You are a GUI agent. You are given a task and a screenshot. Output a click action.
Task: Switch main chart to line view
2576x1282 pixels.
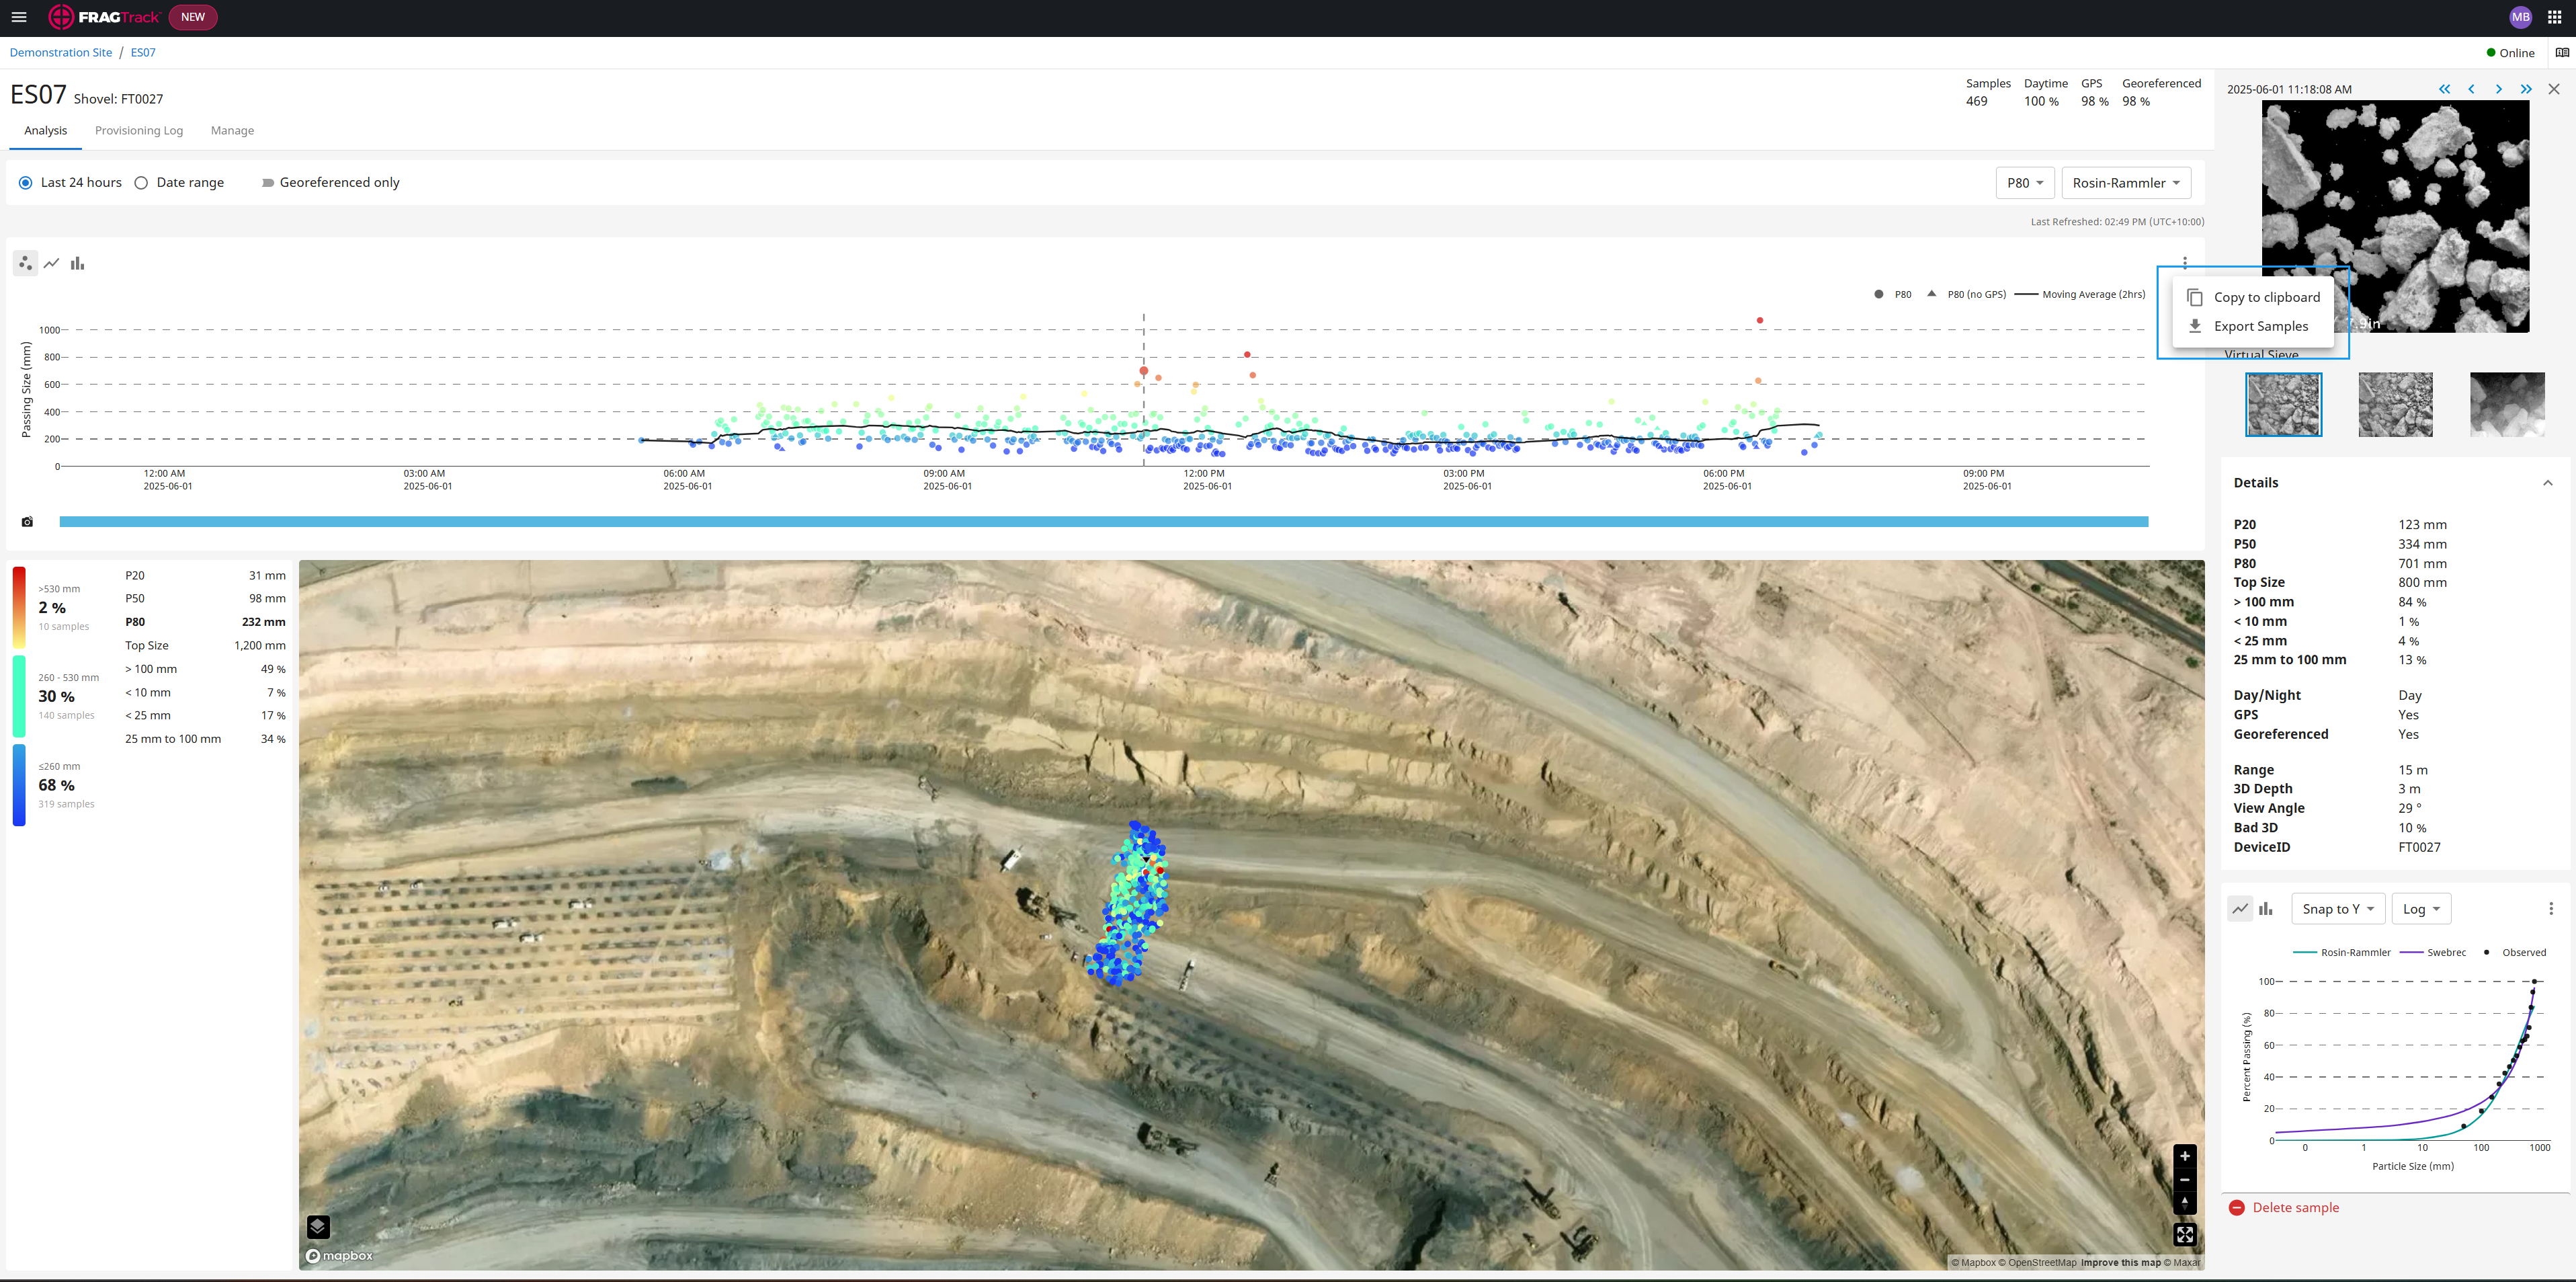pos(52,264)
